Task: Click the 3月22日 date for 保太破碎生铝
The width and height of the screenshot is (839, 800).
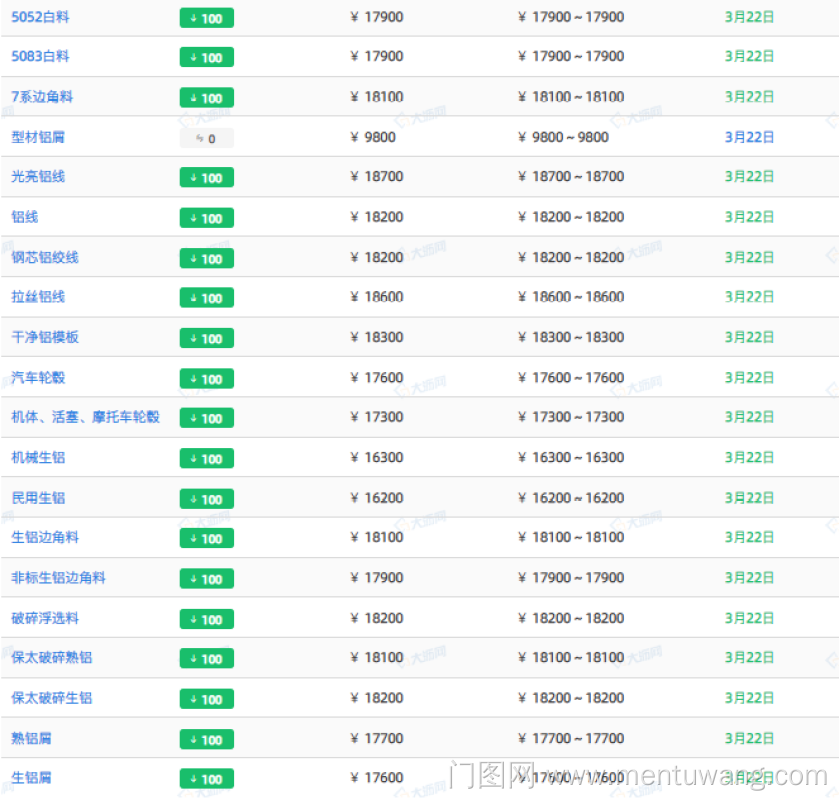Action: (x=749, y=698)
